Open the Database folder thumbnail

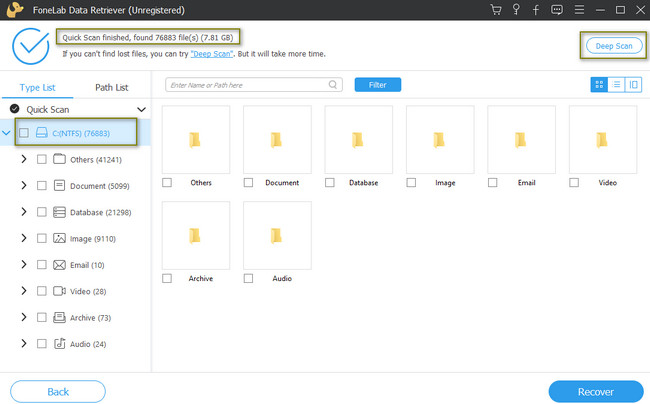coord(359,140)
